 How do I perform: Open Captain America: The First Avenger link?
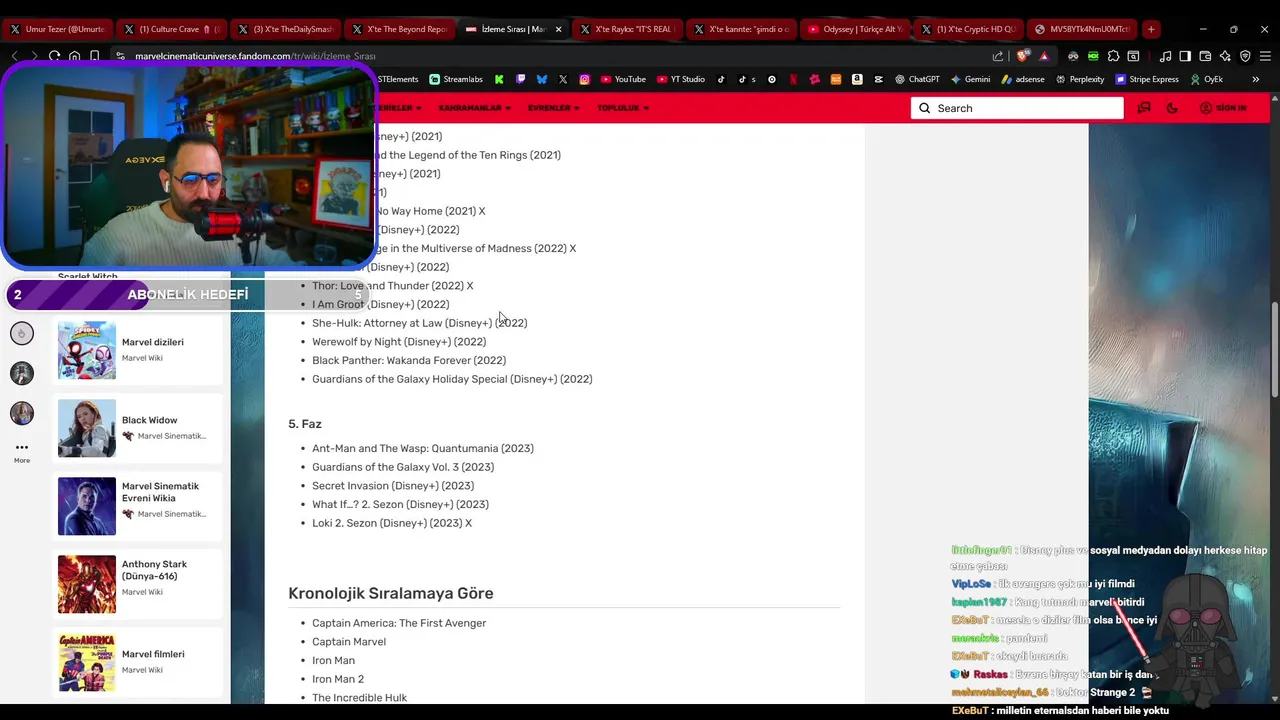tap(399, 623)
